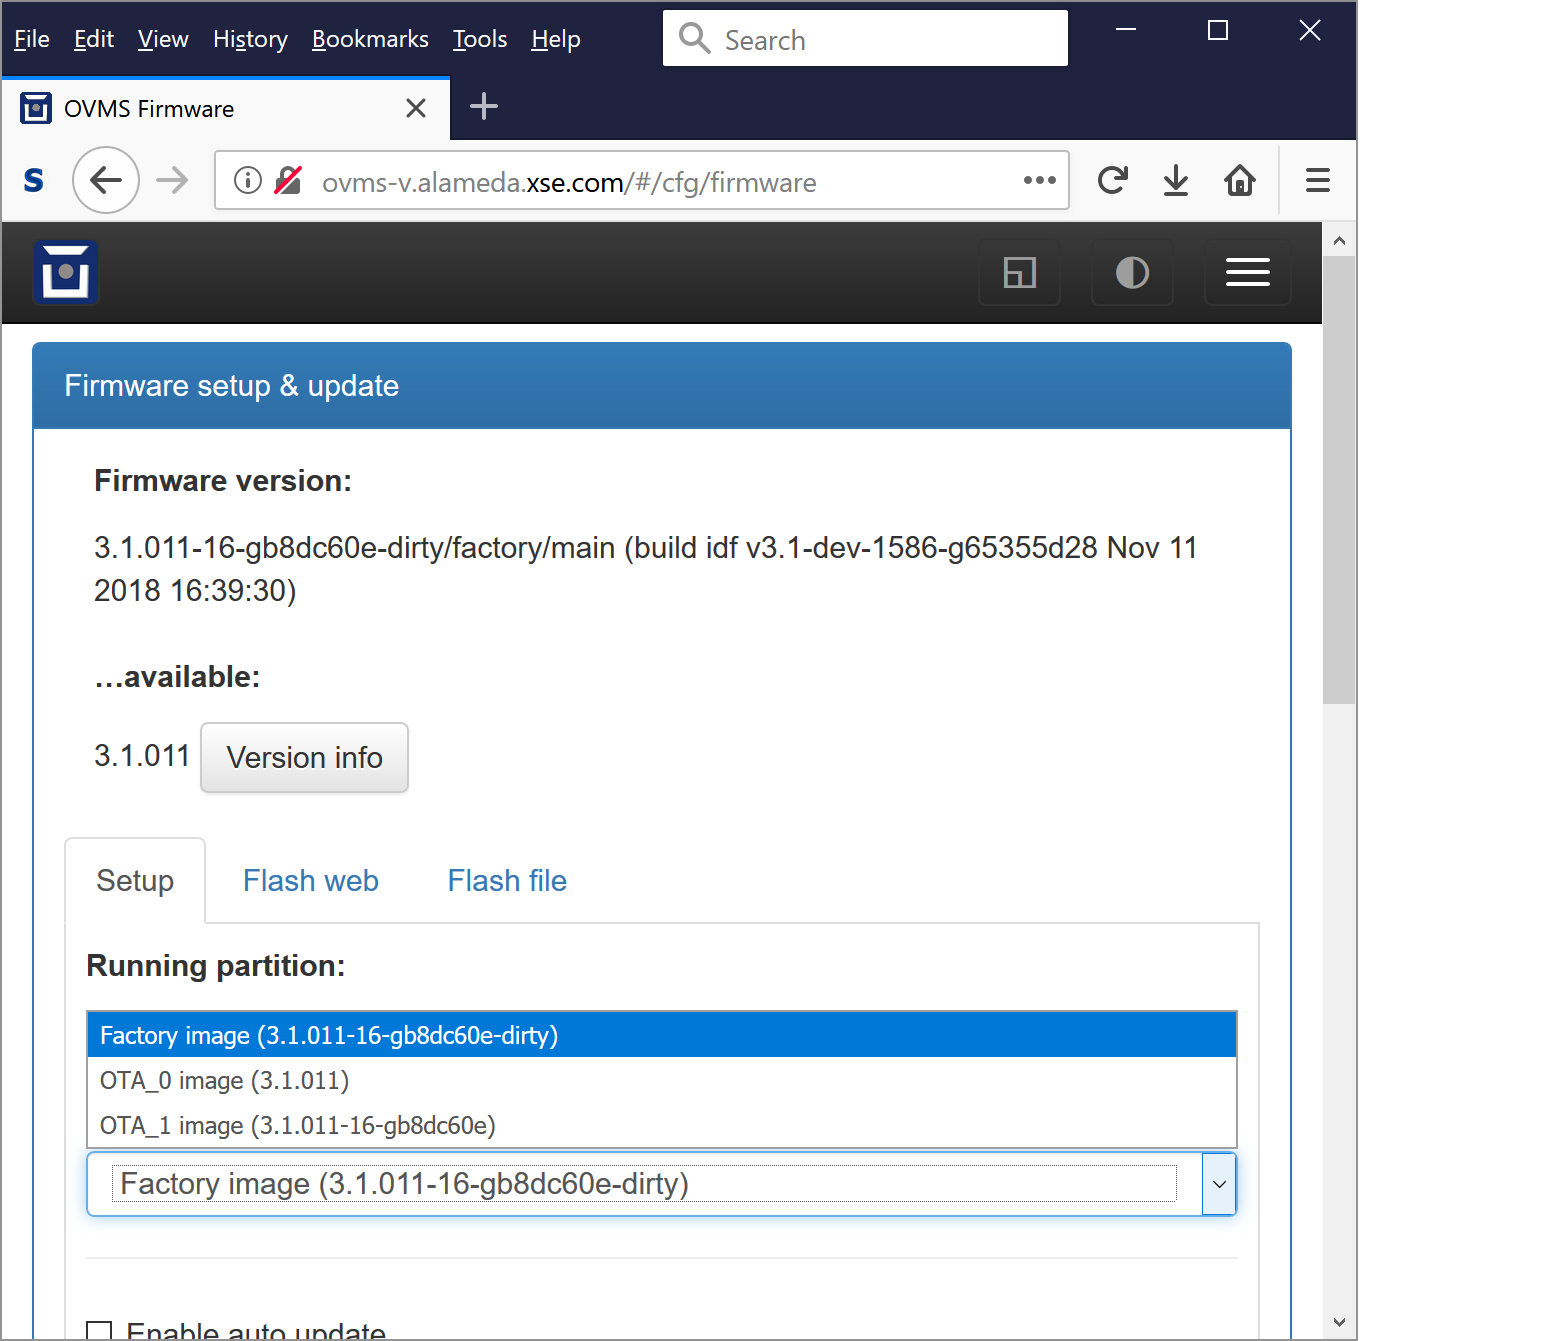This screenshot has width=1542, height=1341.
Task: Click the page's vertical scrollbar thumb
Action: click(x=1339, y=480)
